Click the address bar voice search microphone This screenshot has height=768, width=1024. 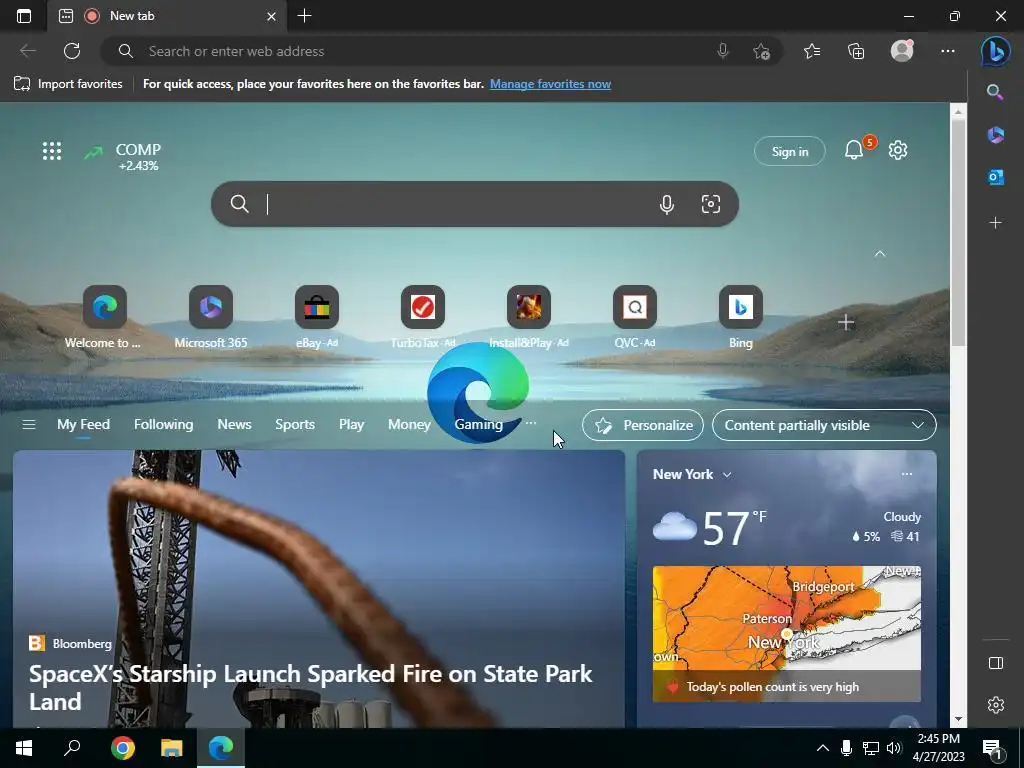click(x=722, y=51)
